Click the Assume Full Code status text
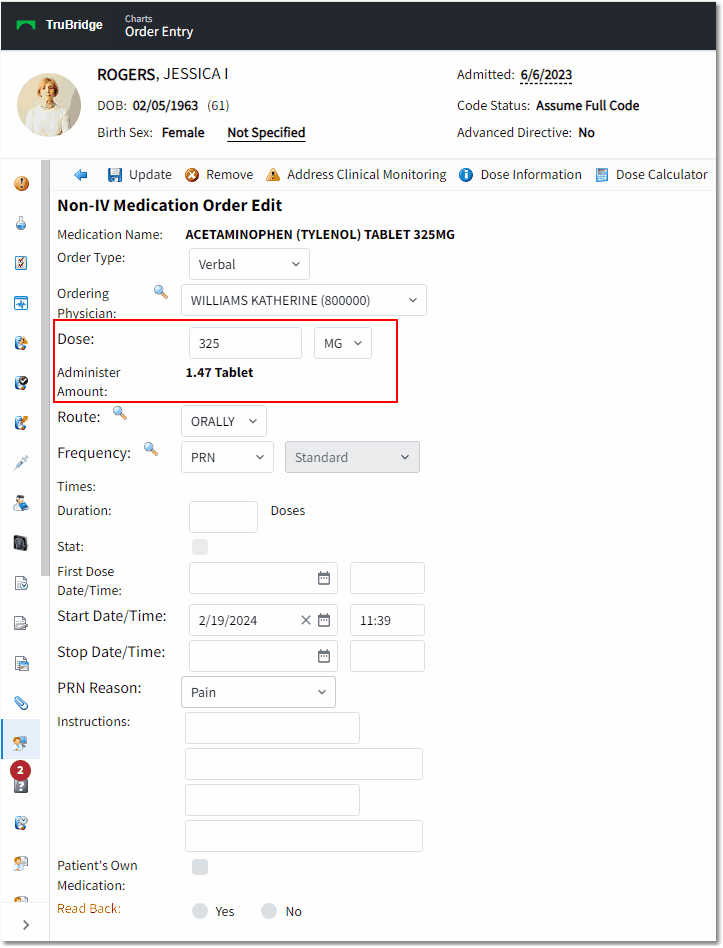 coord(588,105)
